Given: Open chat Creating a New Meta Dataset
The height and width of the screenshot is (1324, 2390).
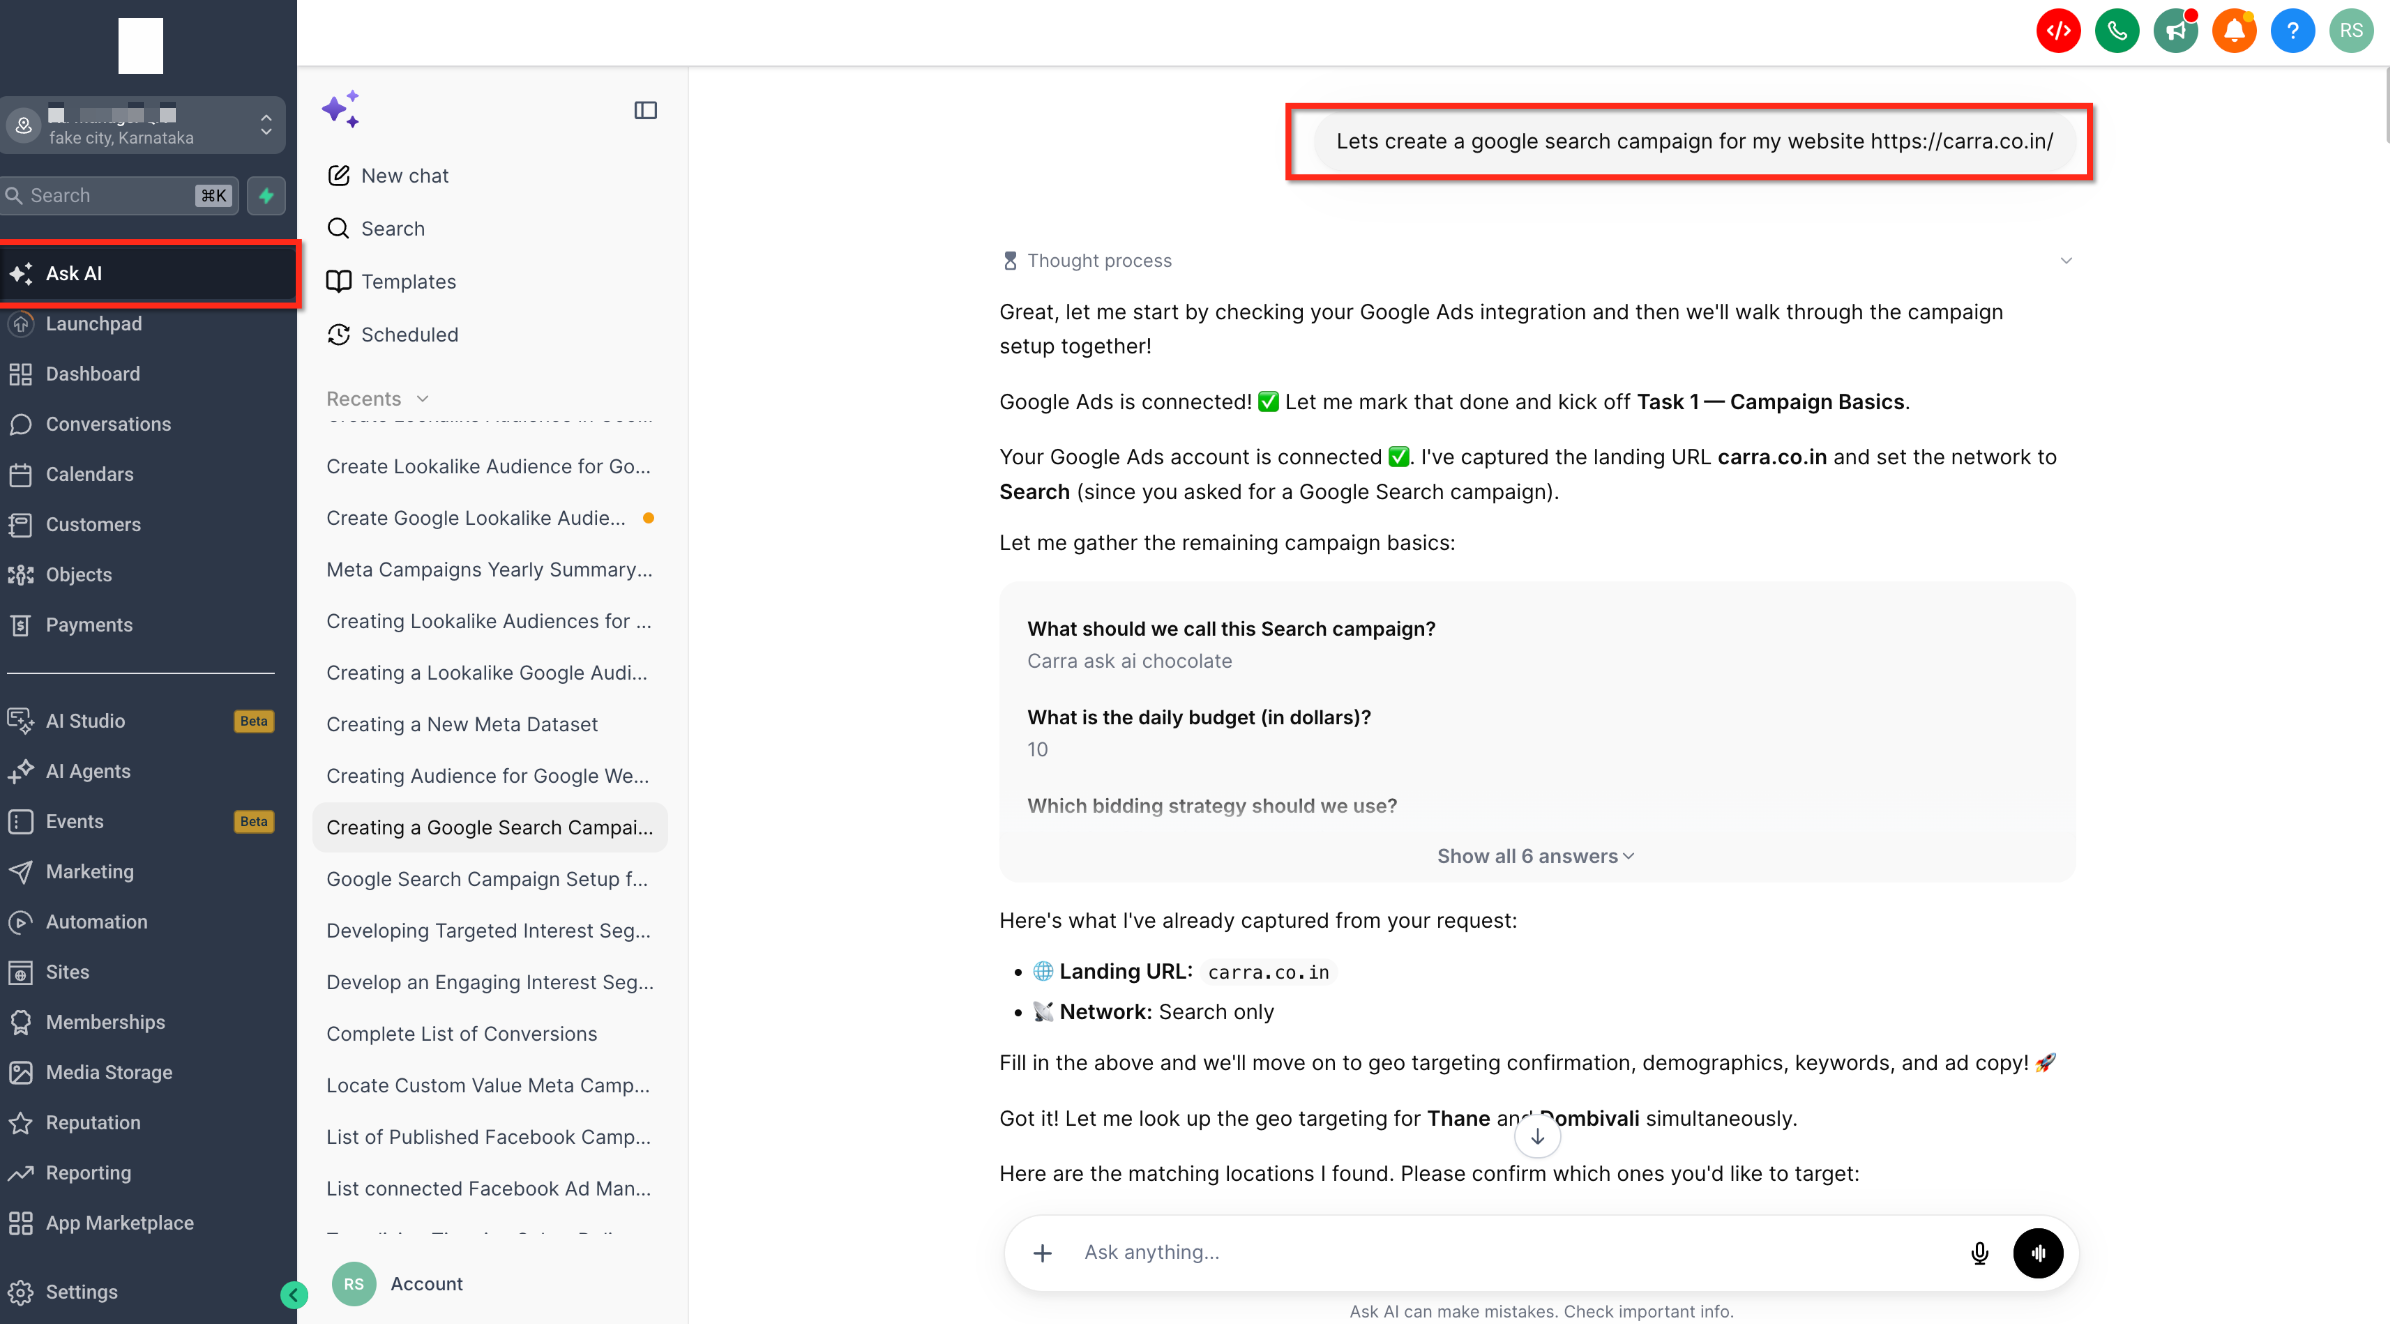Looking at the screenshot, I should [490, 725].
